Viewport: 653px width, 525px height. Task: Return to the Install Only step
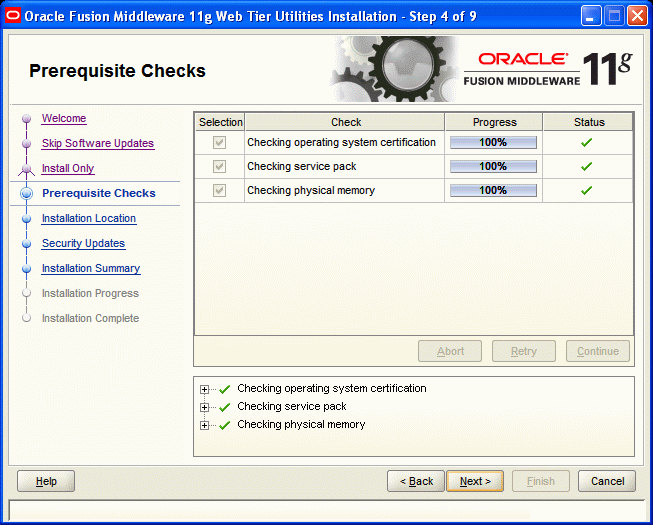tap(68, 168)
